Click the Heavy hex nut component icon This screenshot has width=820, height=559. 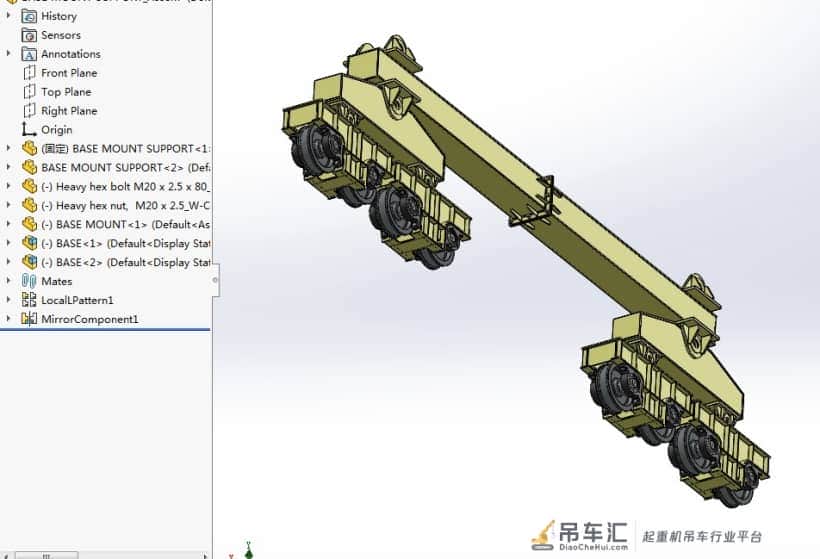29,206
